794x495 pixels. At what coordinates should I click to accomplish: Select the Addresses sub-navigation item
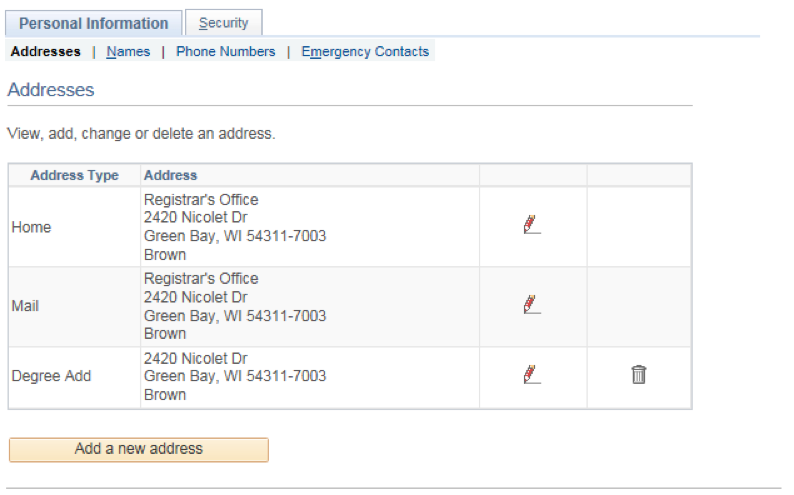tap(46, 52)
